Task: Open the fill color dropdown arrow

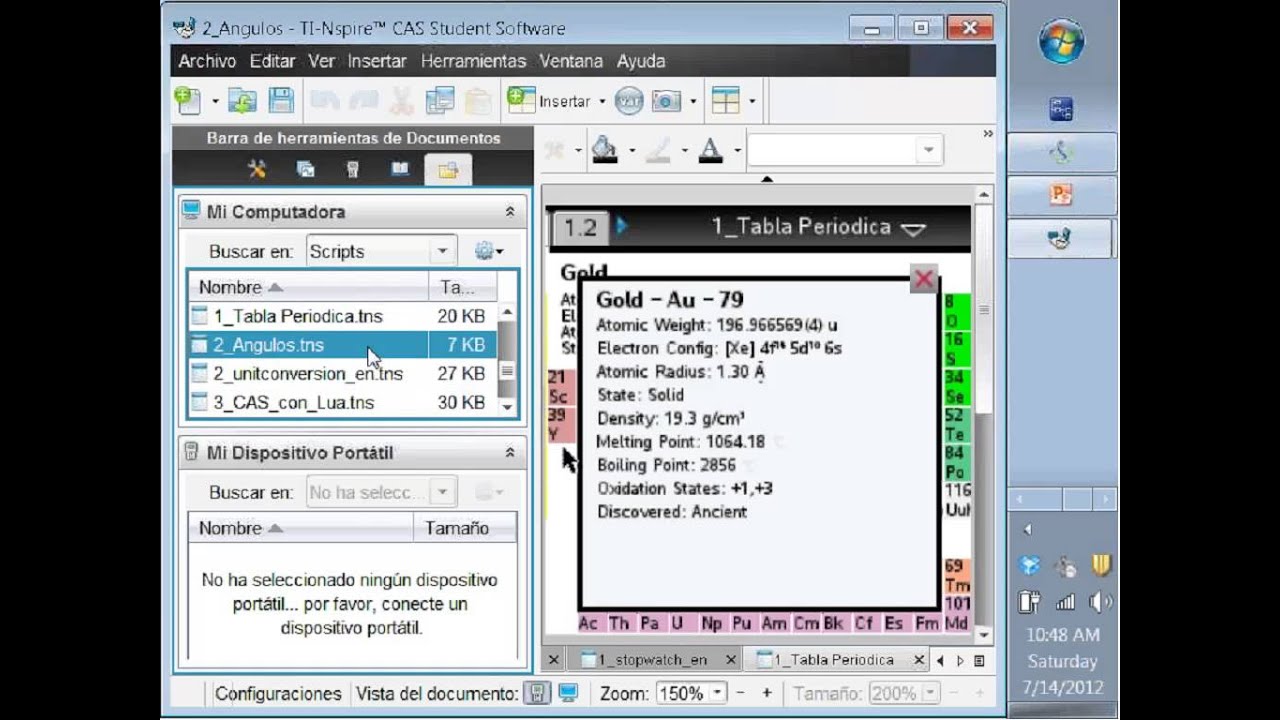Action: [631, 151]
